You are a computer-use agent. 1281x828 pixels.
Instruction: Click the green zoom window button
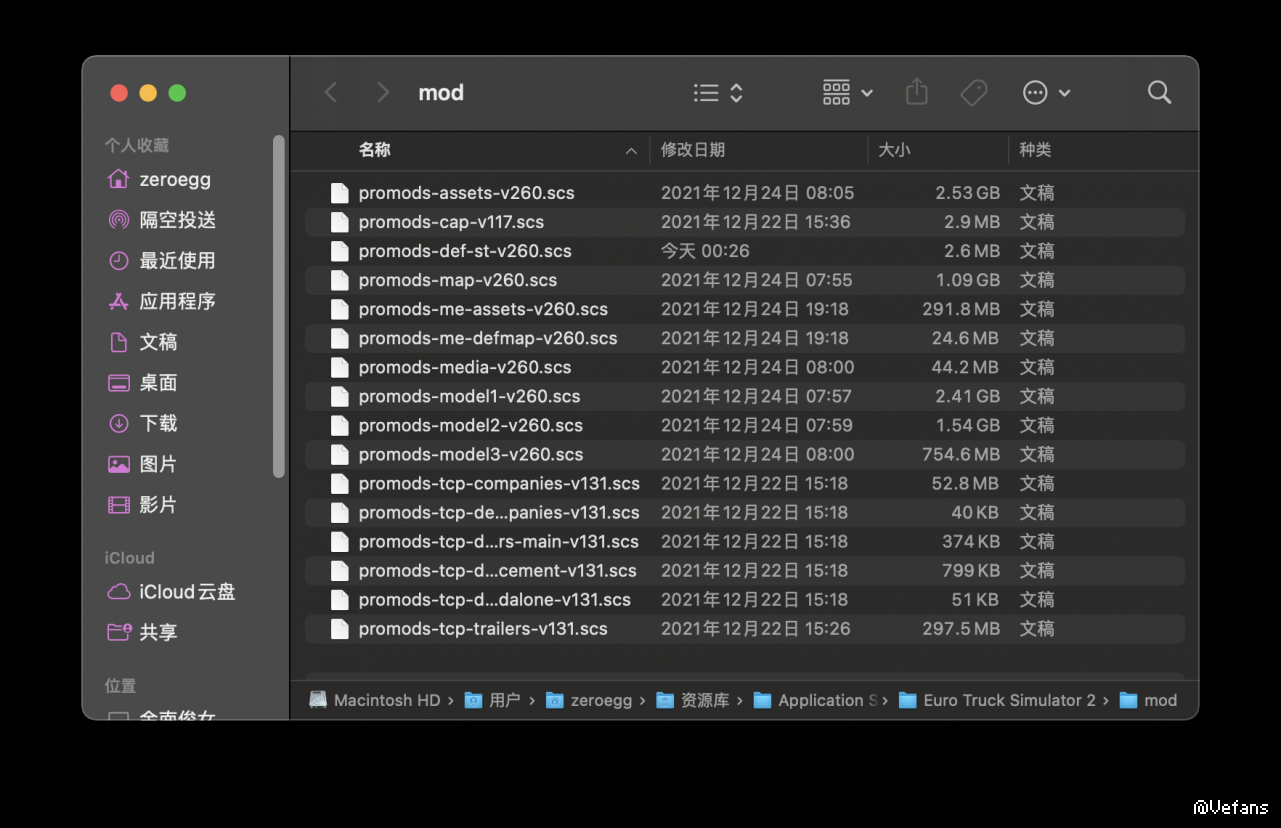click(x=177, y=93)
